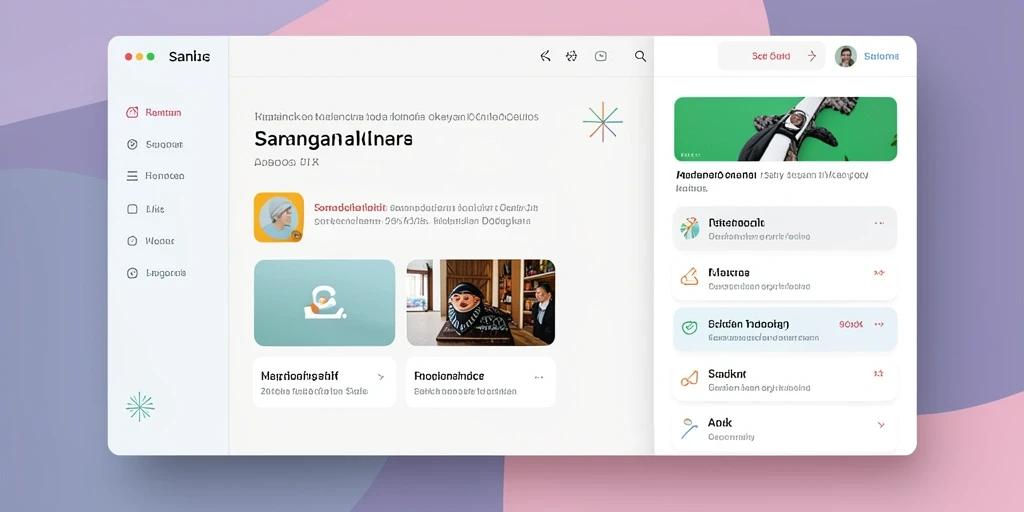Open the more options dots on Fnocionalndce card
This screenshot has width=1024, height=512.
coord(539,377)
